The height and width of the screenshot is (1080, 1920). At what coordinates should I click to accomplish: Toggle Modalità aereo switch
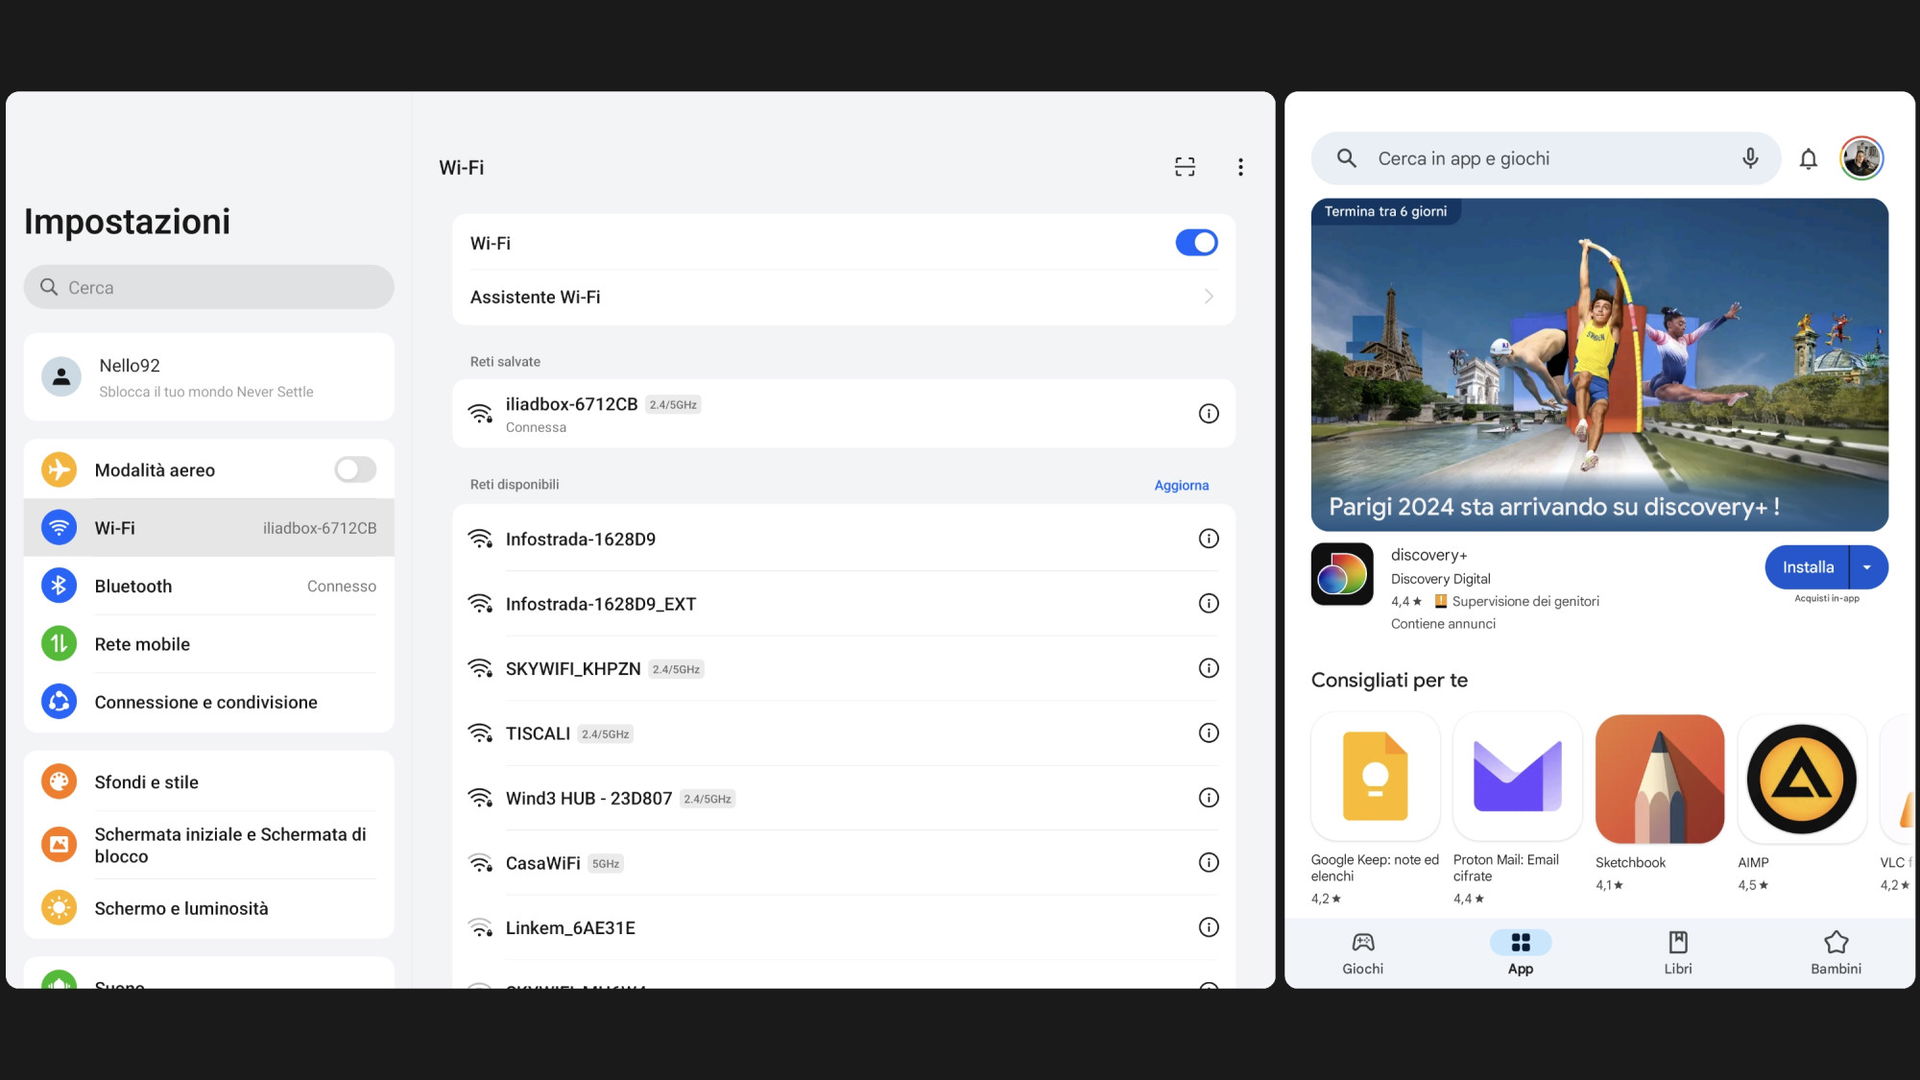click(x=355, y=470)
